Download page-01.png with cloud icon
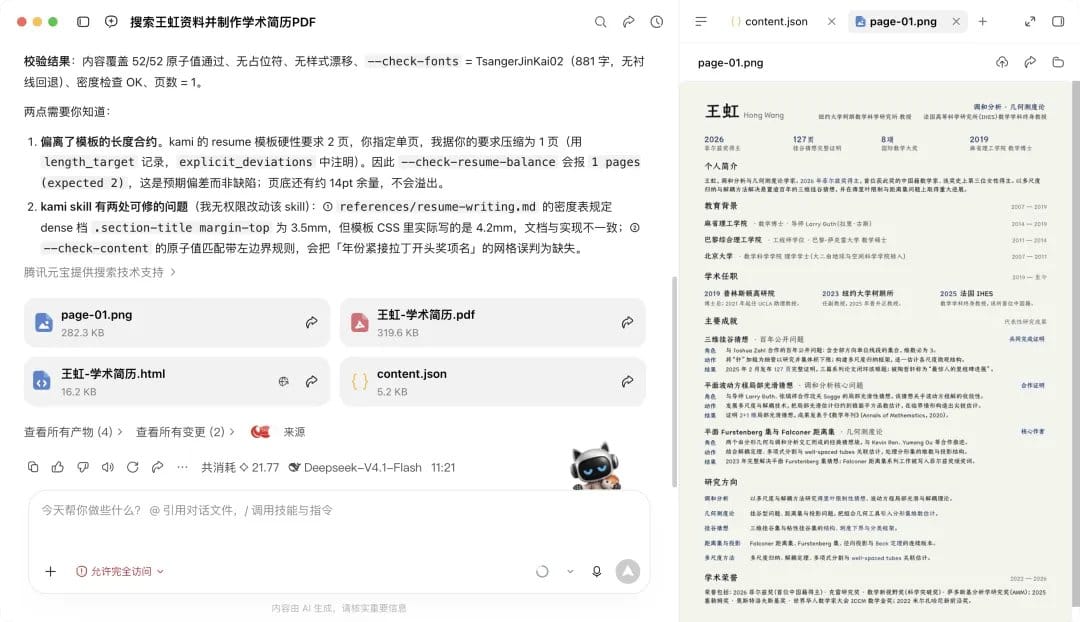This screenshot has height=622, width=1080. [1002, 63]
